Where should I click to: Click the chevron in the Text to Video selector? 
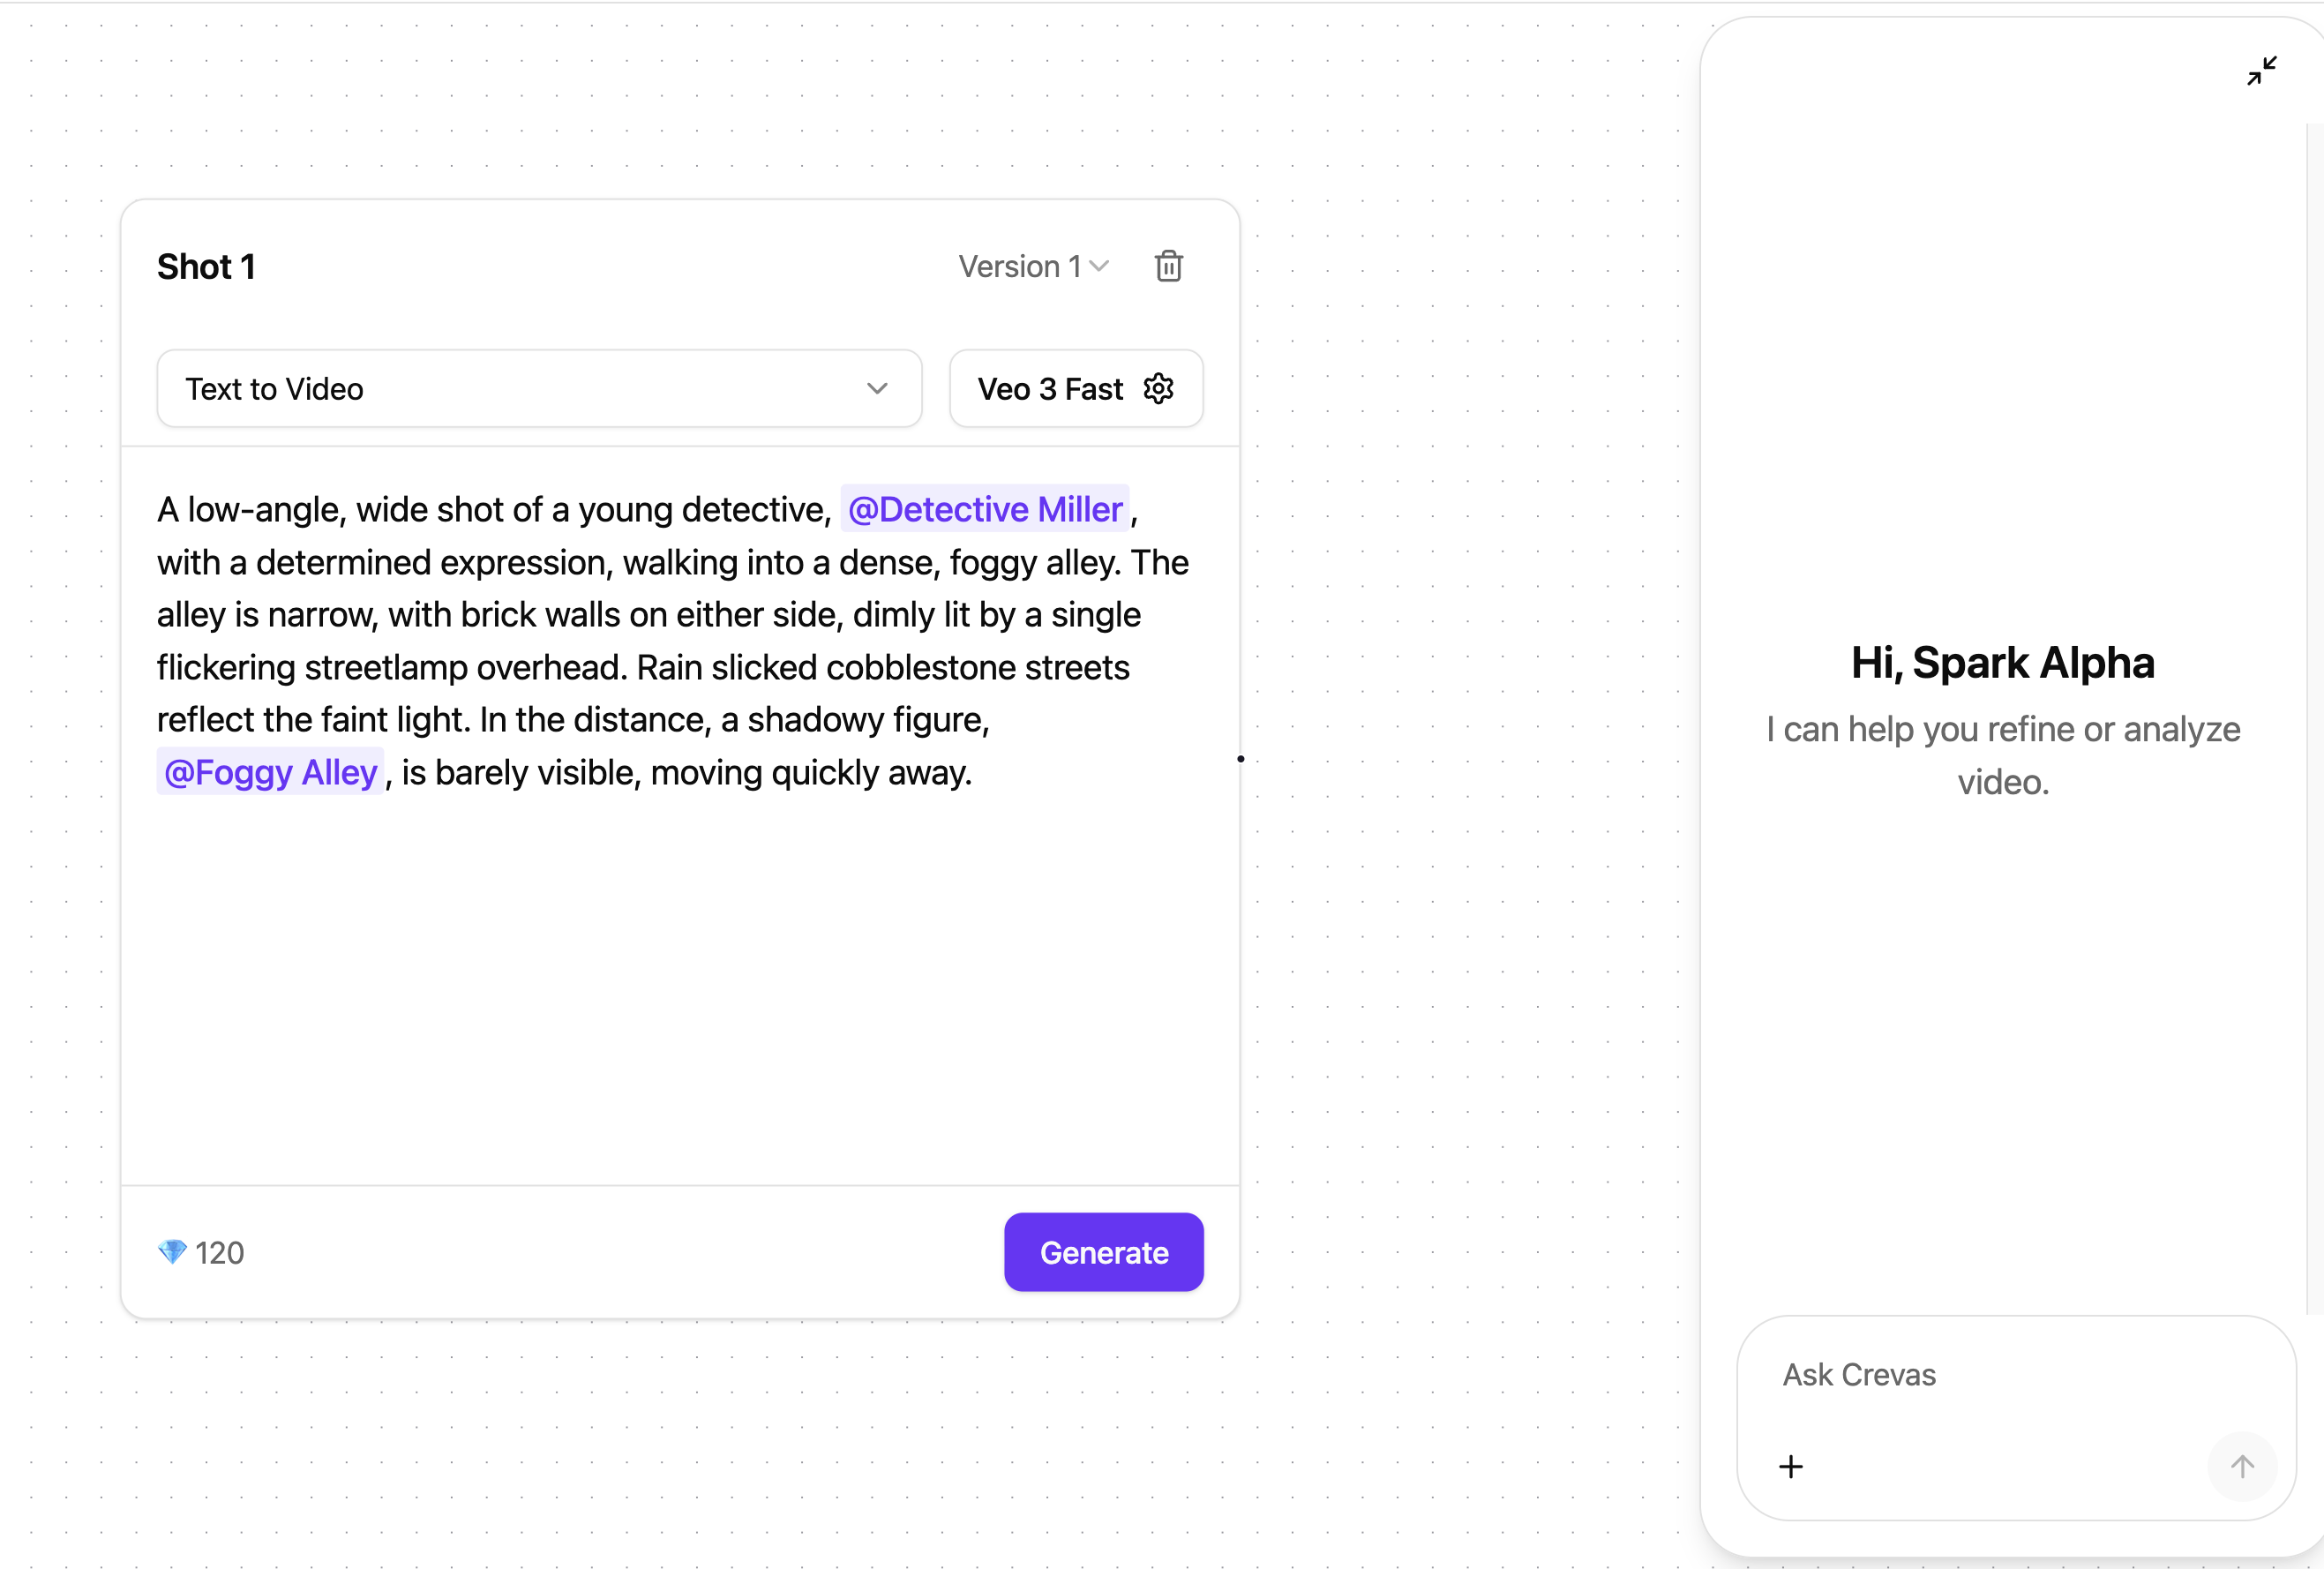[x=877, y=389]
